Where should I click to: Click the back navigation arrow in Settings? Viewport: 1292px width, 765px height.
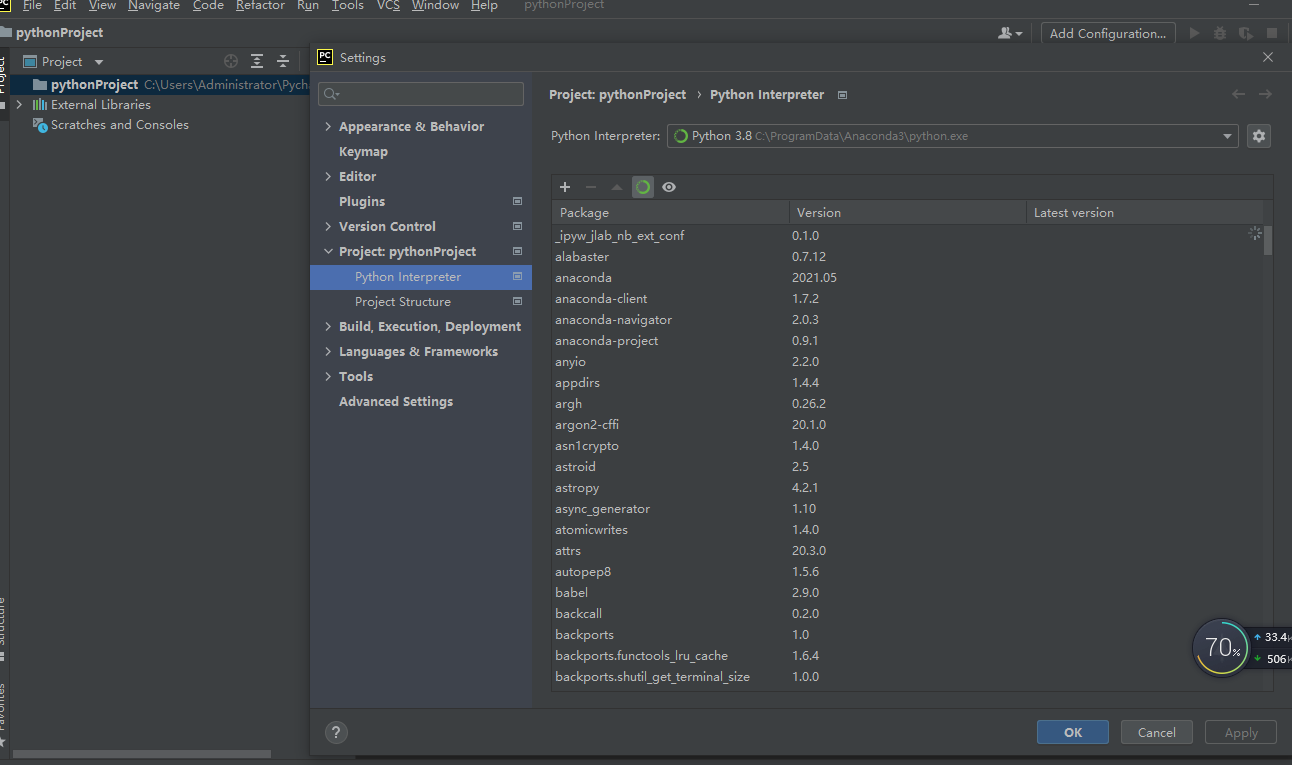tap(1238, 94)
